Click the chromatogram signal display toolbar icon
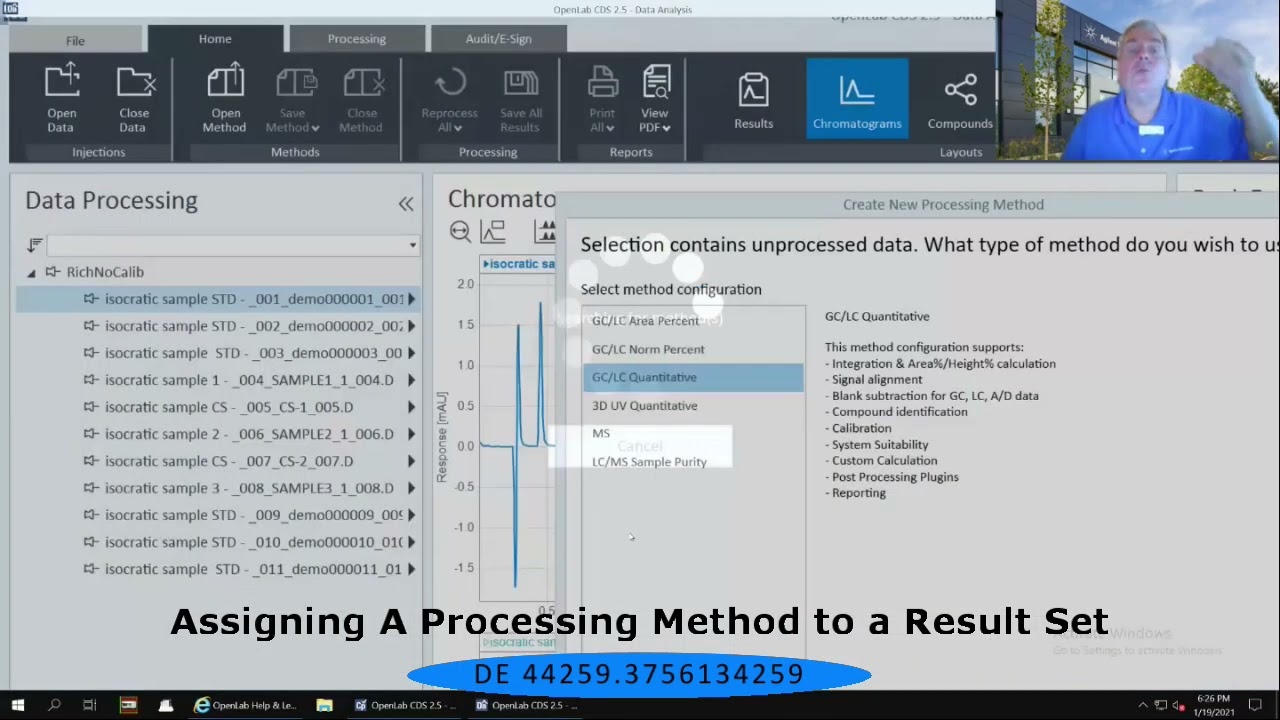The width and height of the screenshot is (1280, 720). point(493,232)
